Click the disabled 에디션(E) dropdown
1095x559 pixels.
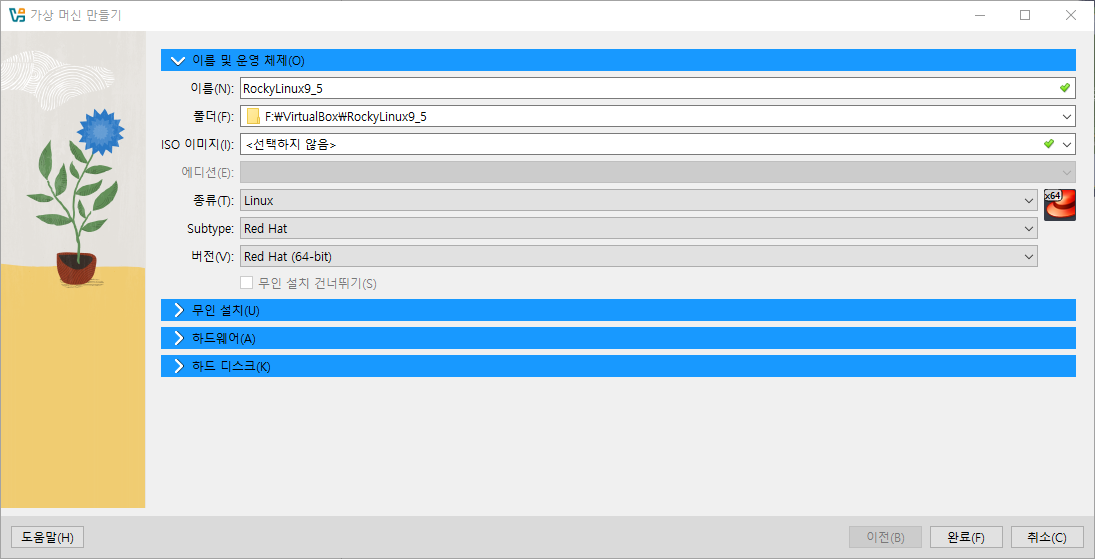[x=657, y=172]
